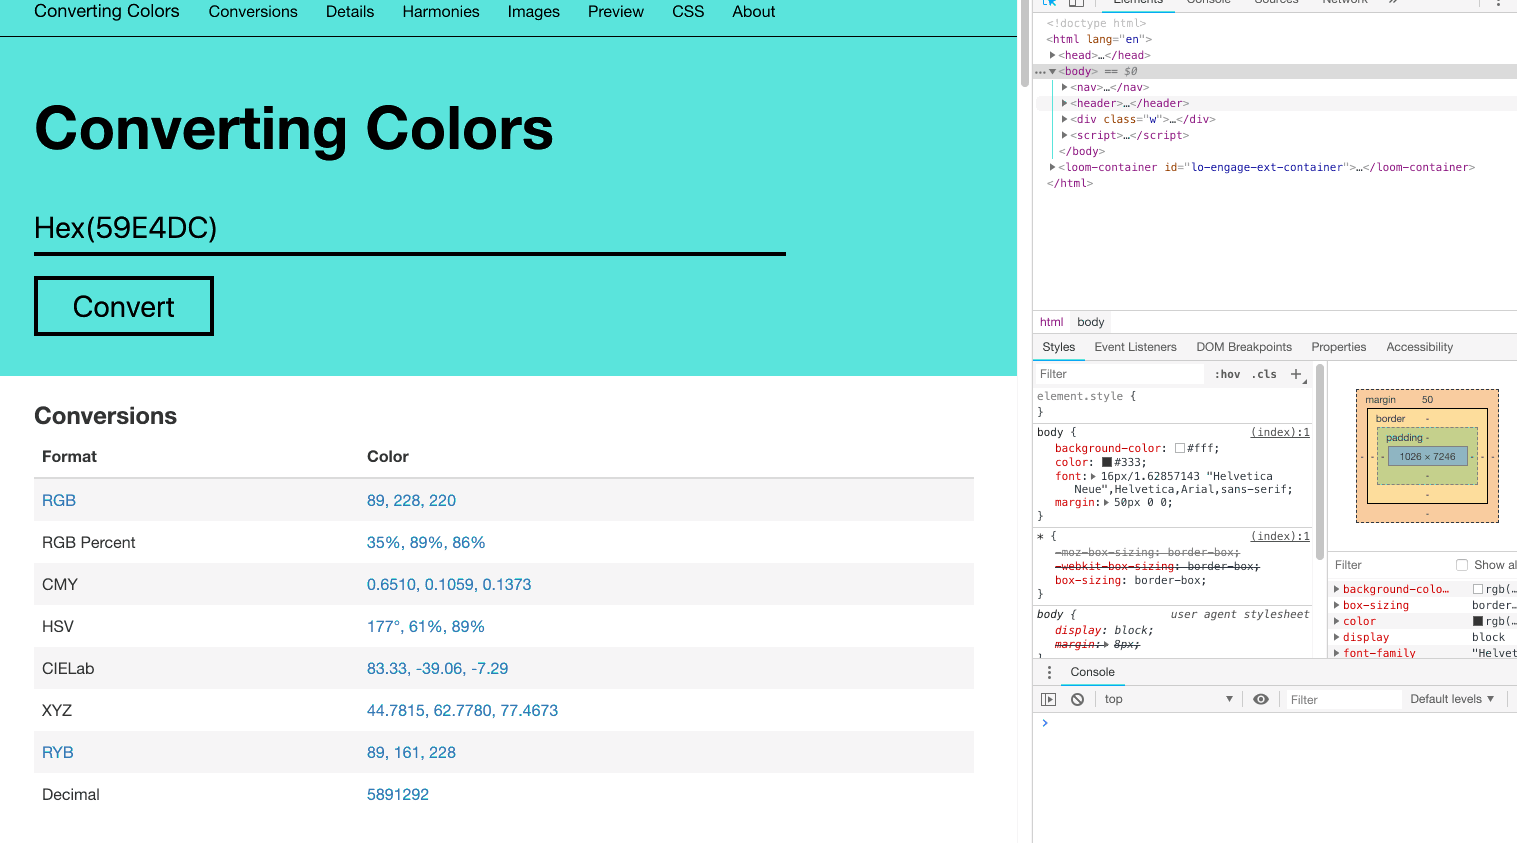Enable the Show all computed styles checkbox
Screen dimensions: 1517x843
(x=1462, y=565)
